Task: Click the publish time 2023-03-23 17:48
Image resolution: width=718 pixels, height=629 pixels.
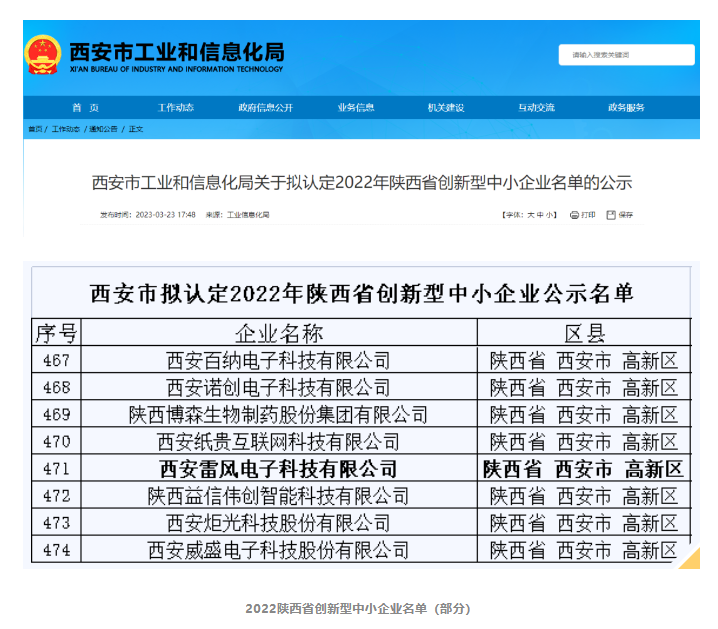Action: (165, 215)
